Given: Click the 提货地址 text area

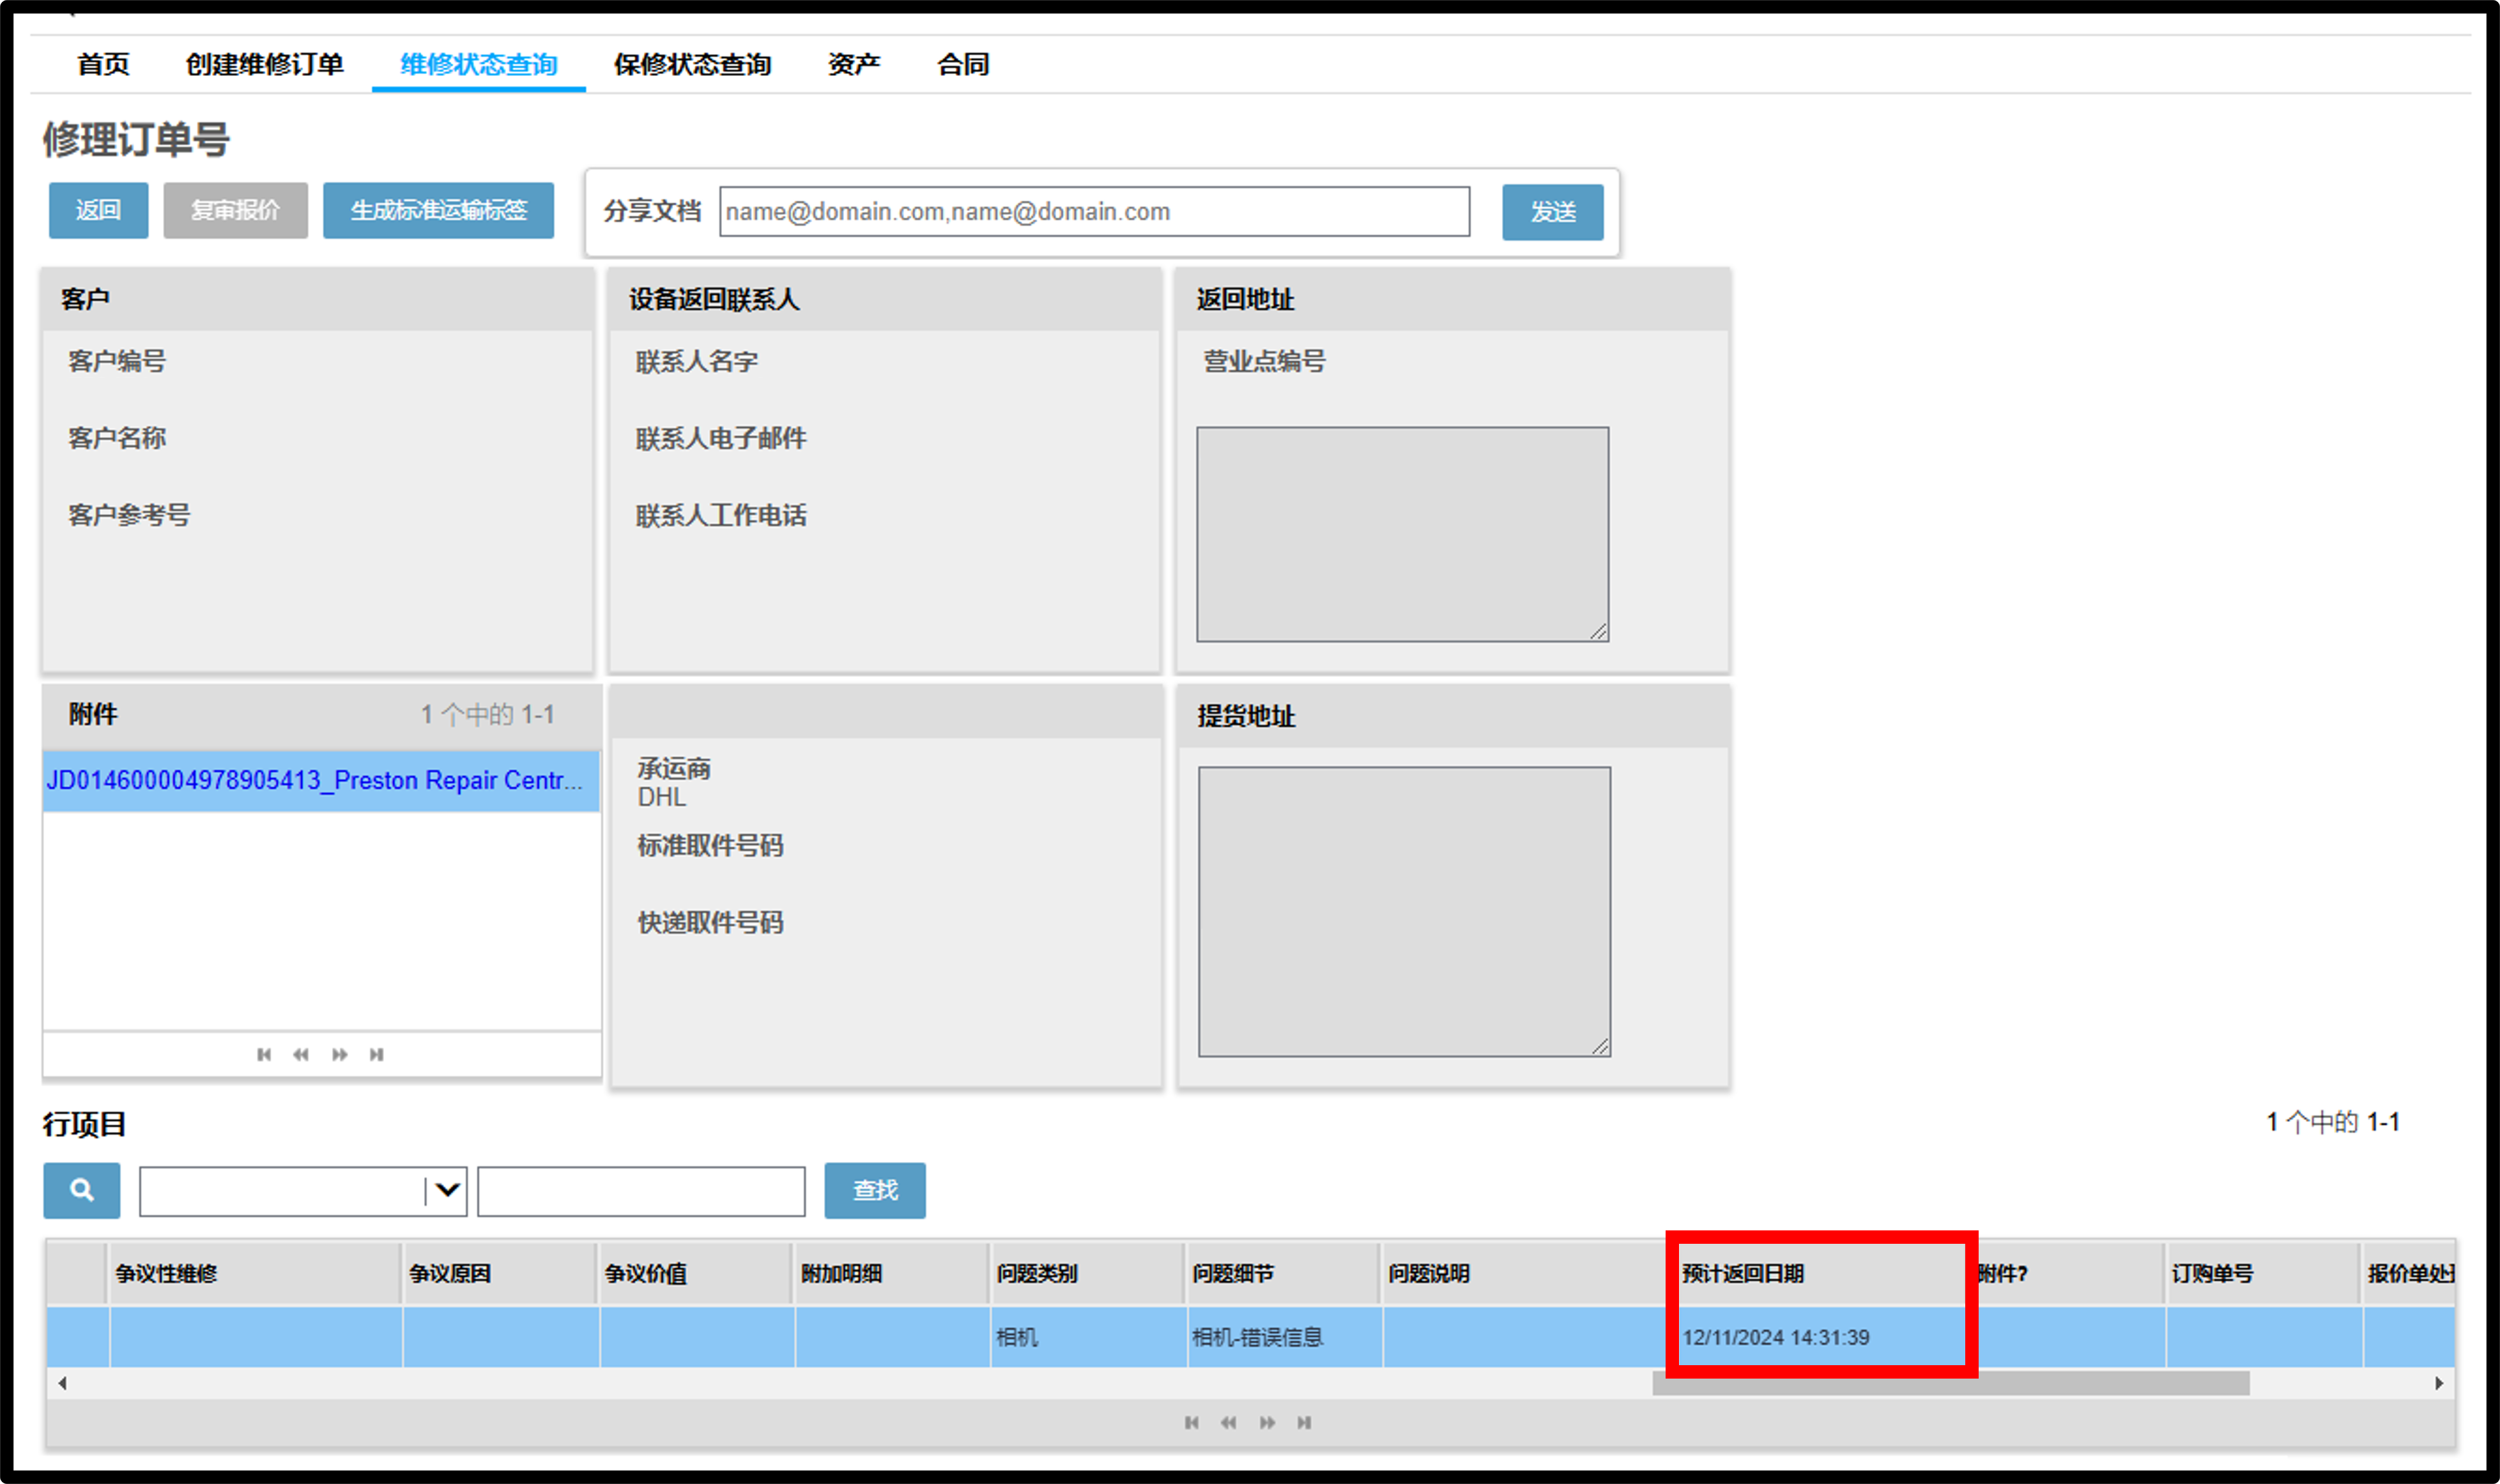Looking at the screenshot, I should (x=1404, y=912).
